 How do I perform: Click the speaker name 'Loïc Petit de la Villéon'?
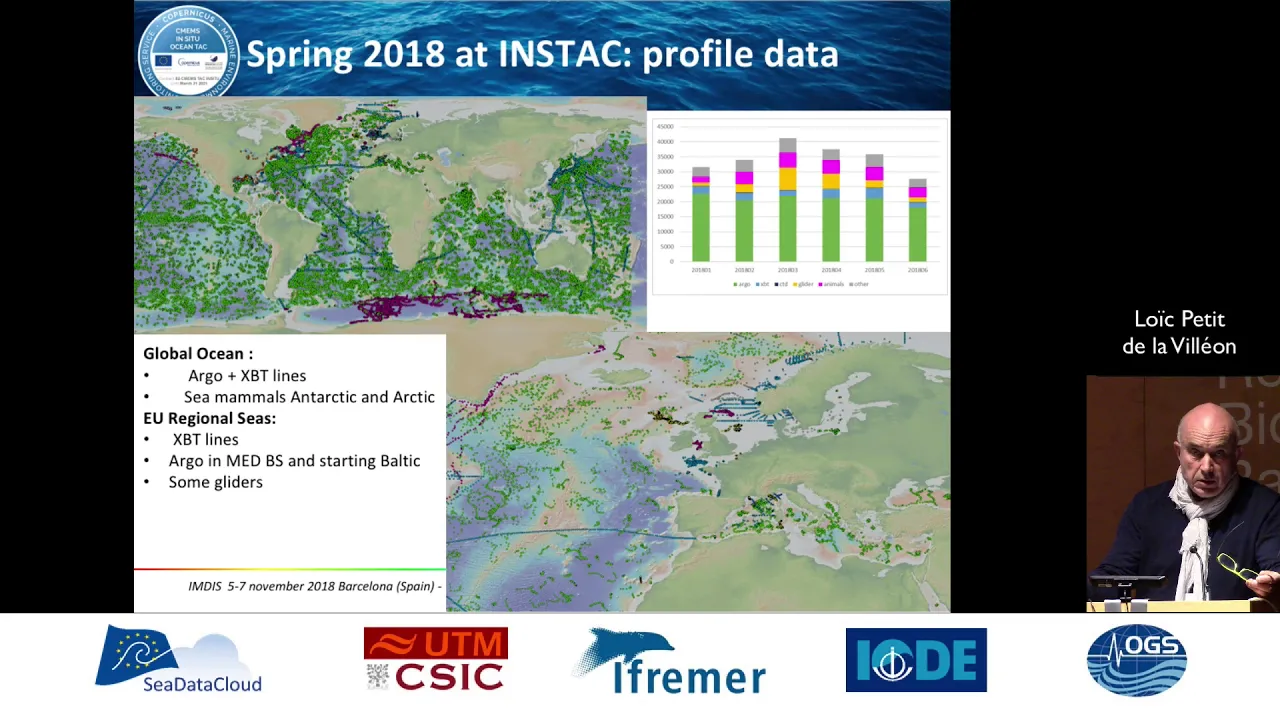(x=1179, y=333)
